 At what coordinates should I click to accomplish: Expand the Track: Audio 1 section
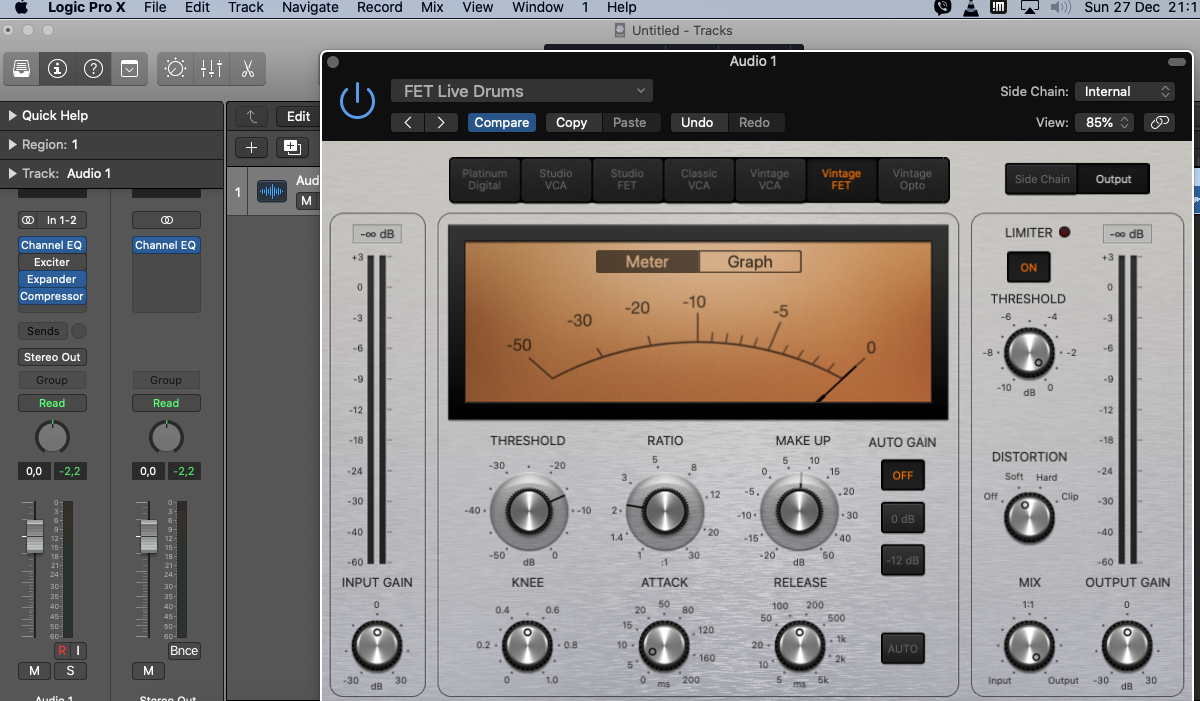(14, 173)
